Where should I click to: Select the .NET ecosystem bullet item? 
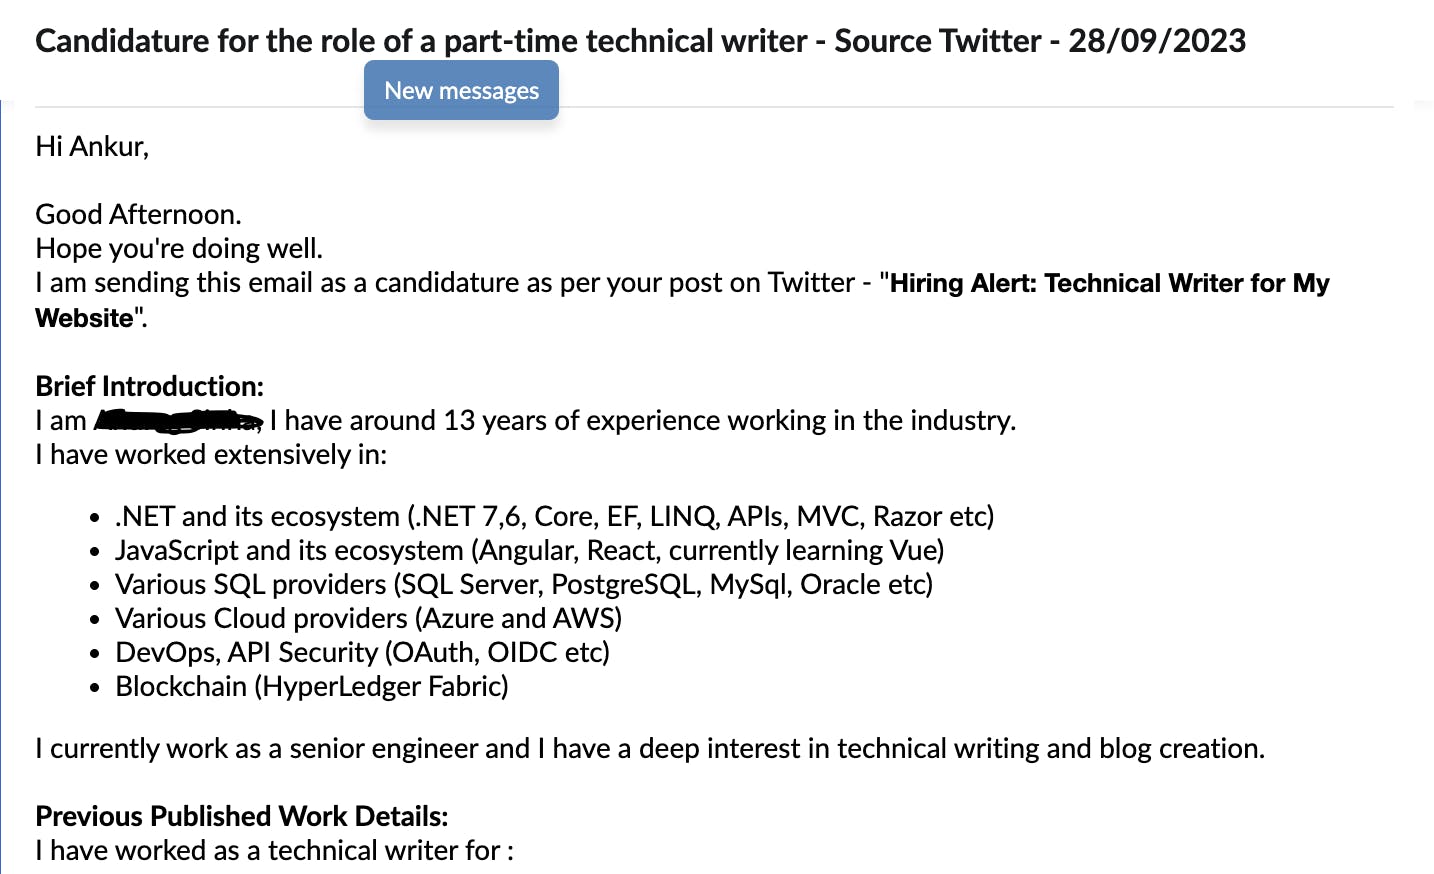554,517
